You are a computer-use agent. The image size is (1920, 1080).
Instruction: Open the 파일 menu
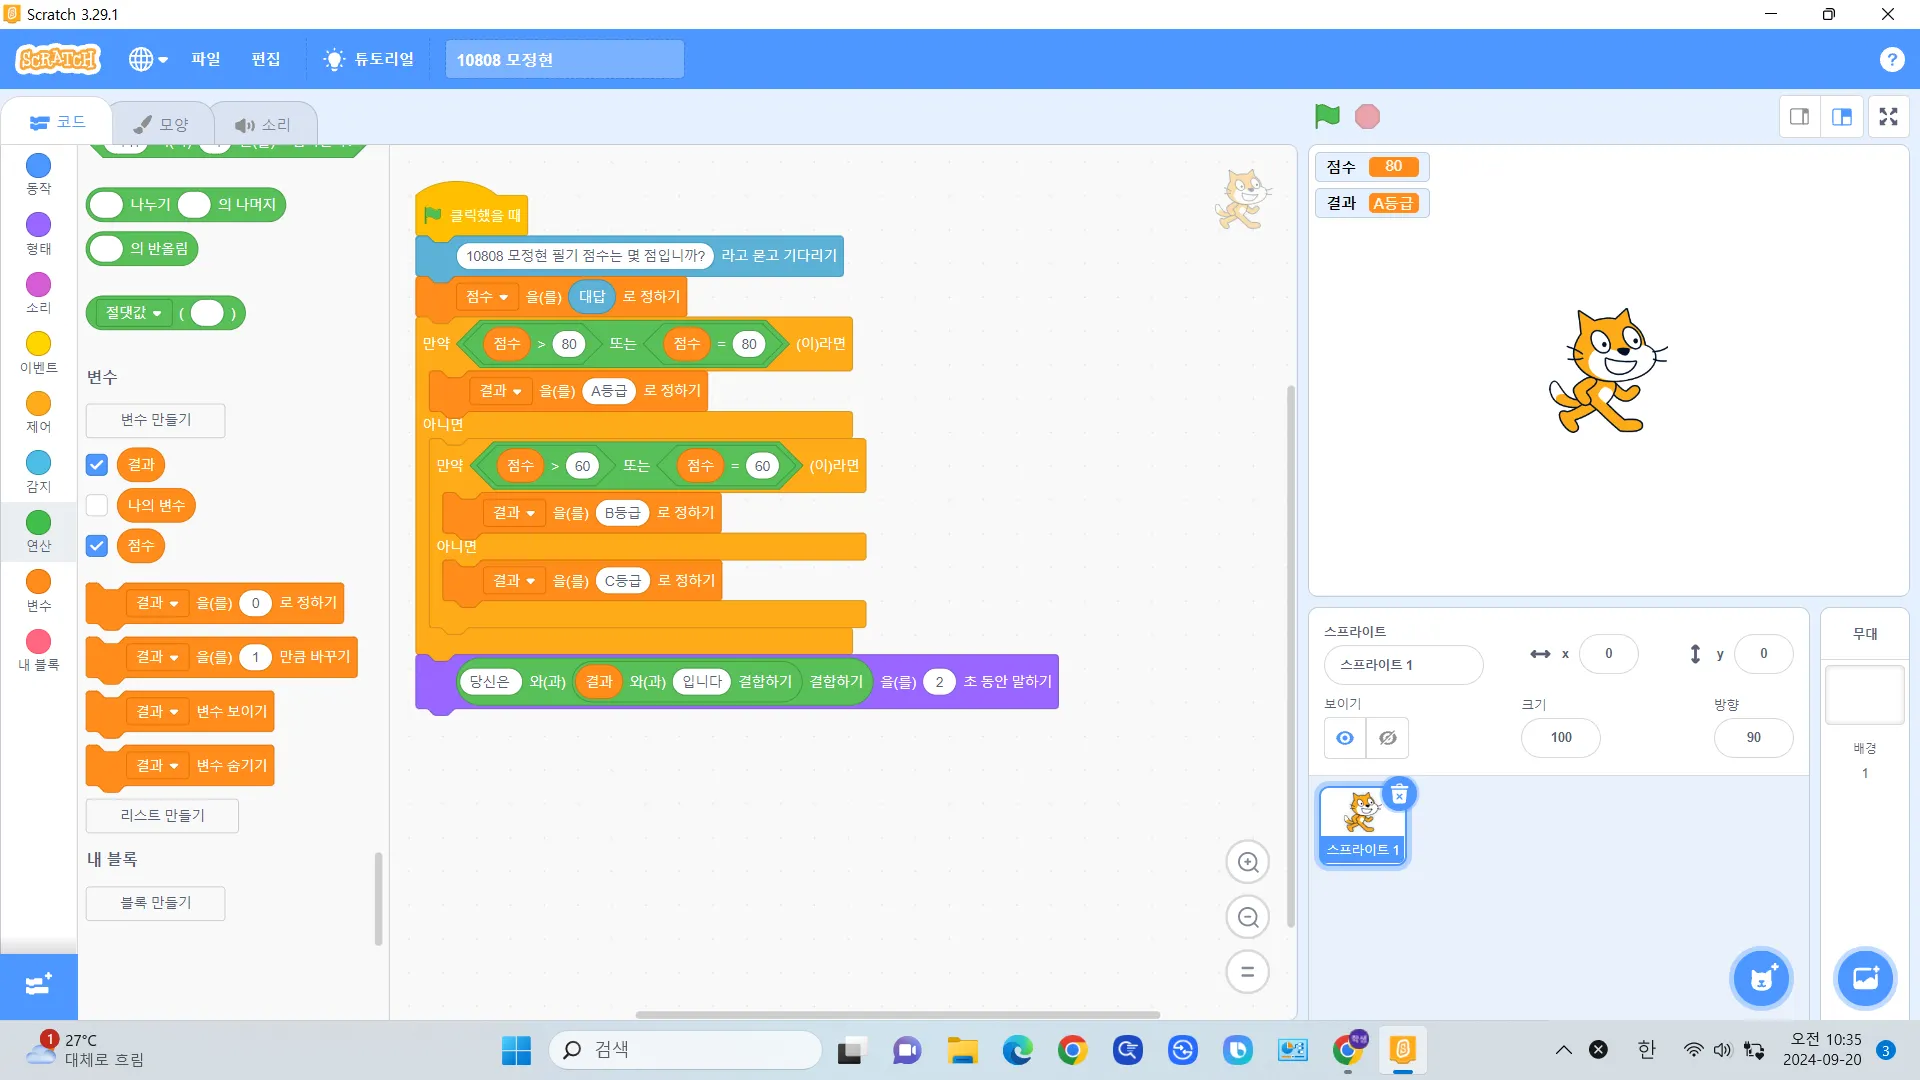[x=206, y=59]
